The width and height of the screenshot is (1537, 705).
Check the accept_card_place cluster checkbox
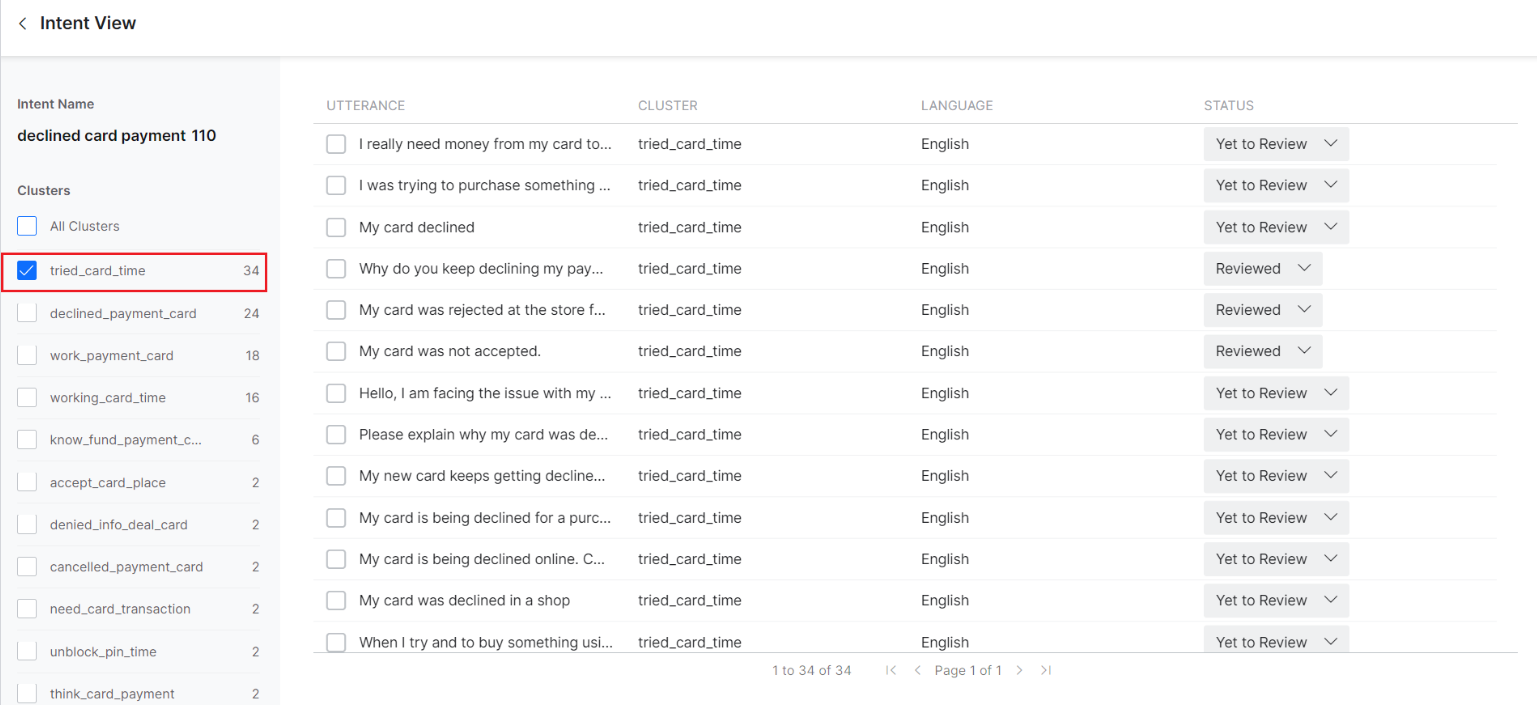tap(27, 482)
